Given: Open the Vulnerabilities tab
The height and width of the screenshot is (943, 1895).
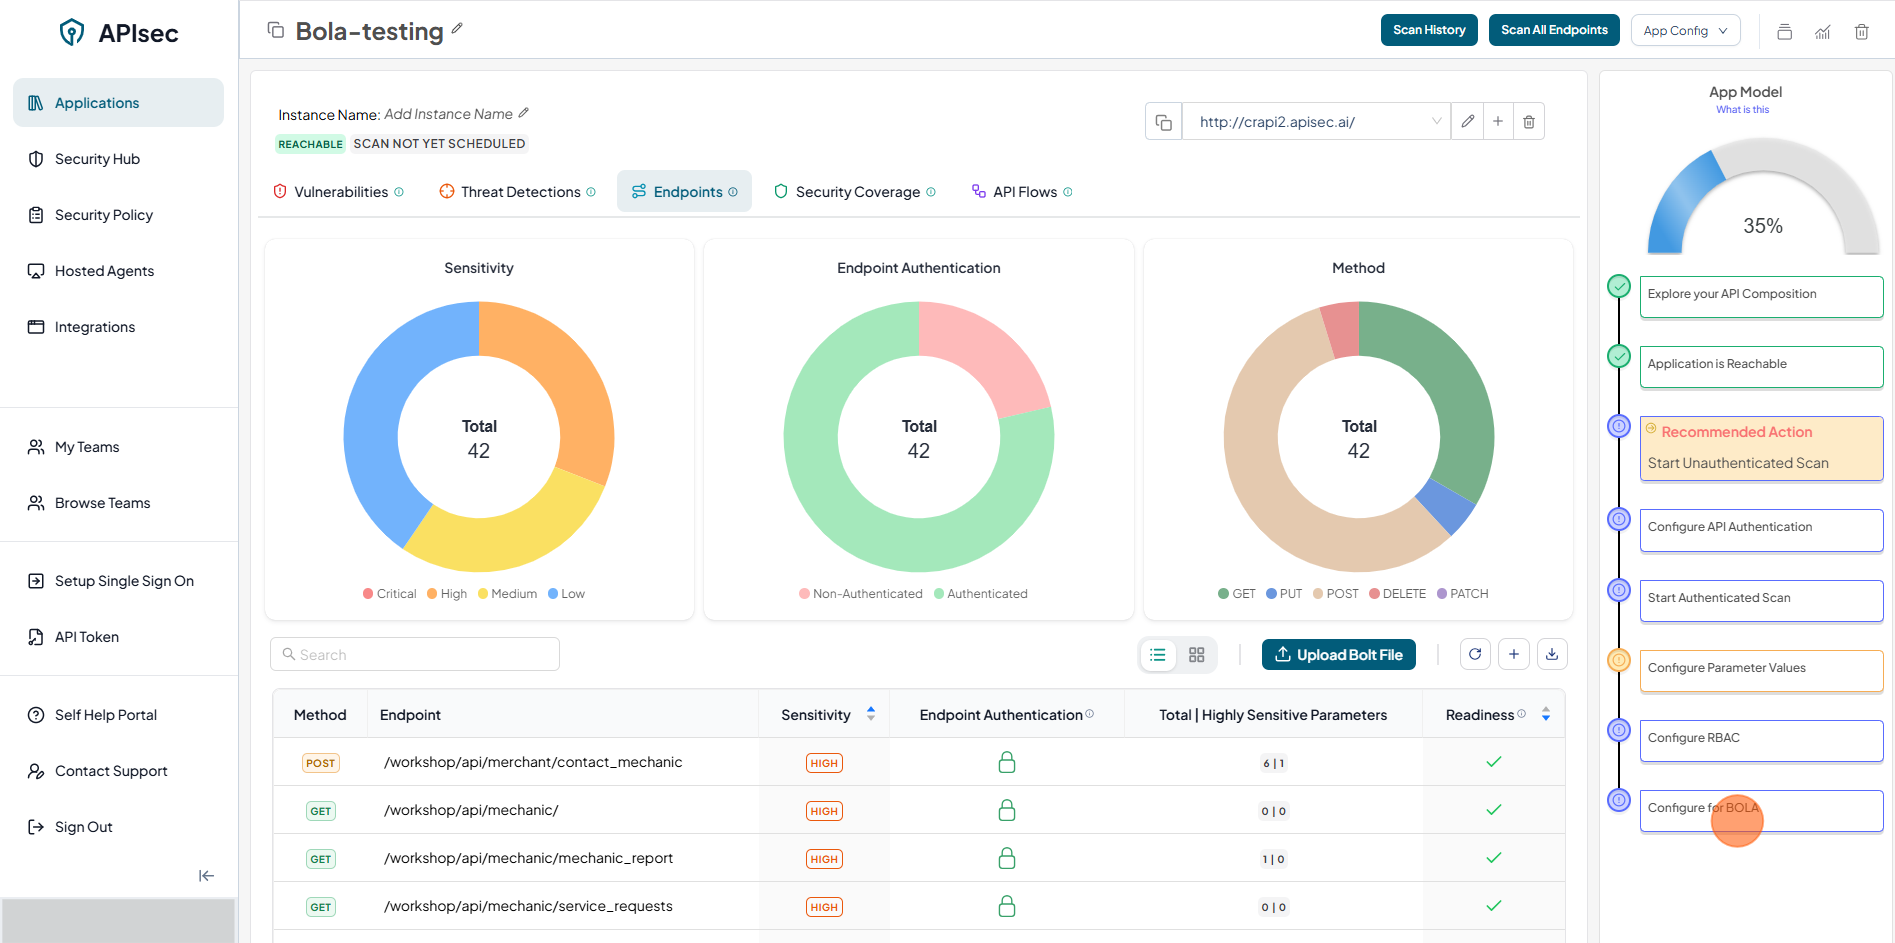Looking at the screenshot, I should 340,192.
